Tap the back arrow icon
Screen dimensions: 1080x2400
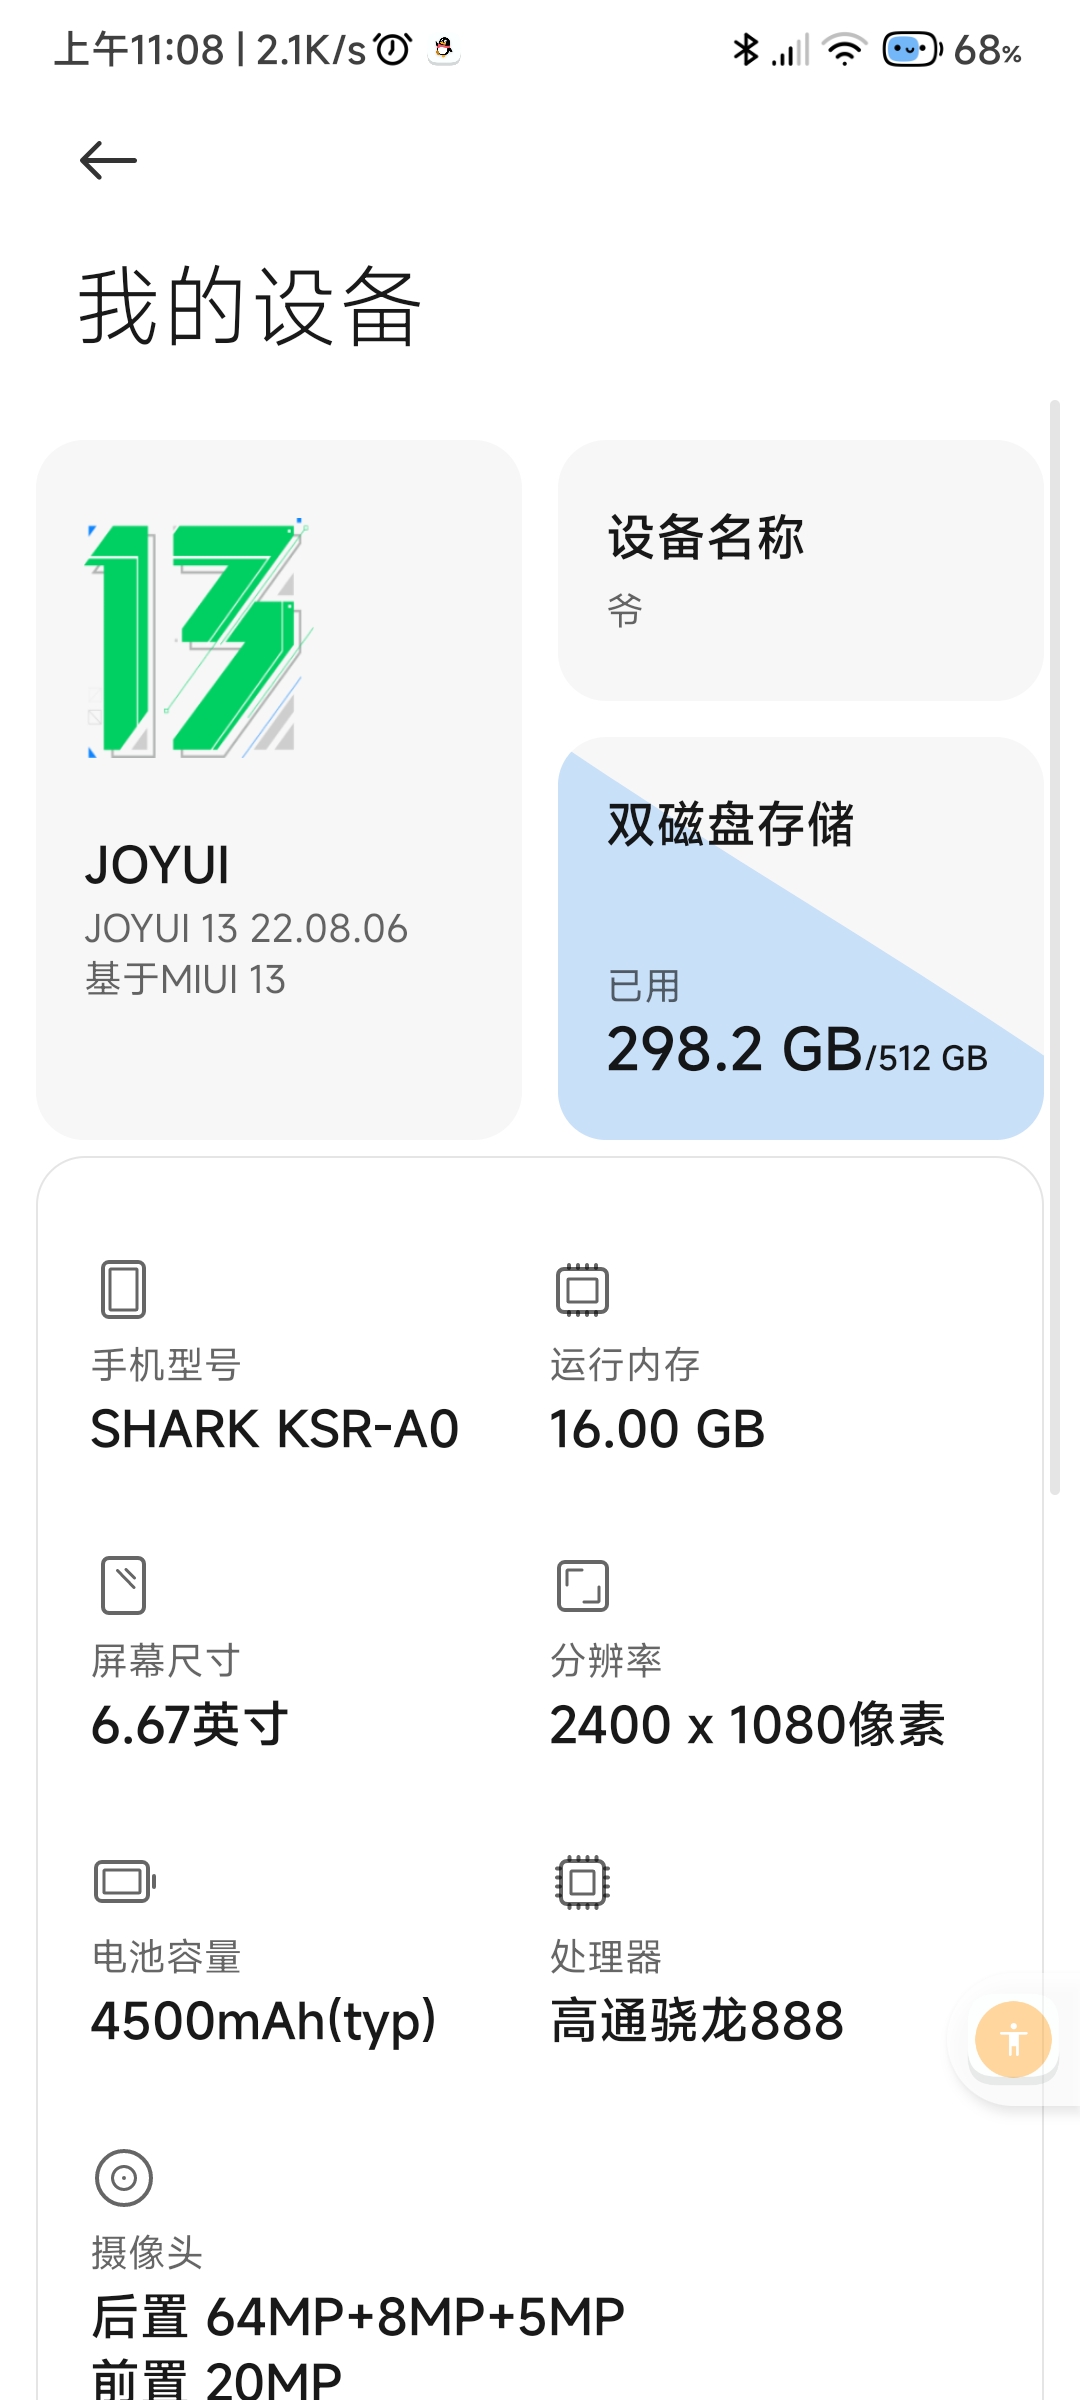click(108, 160)
